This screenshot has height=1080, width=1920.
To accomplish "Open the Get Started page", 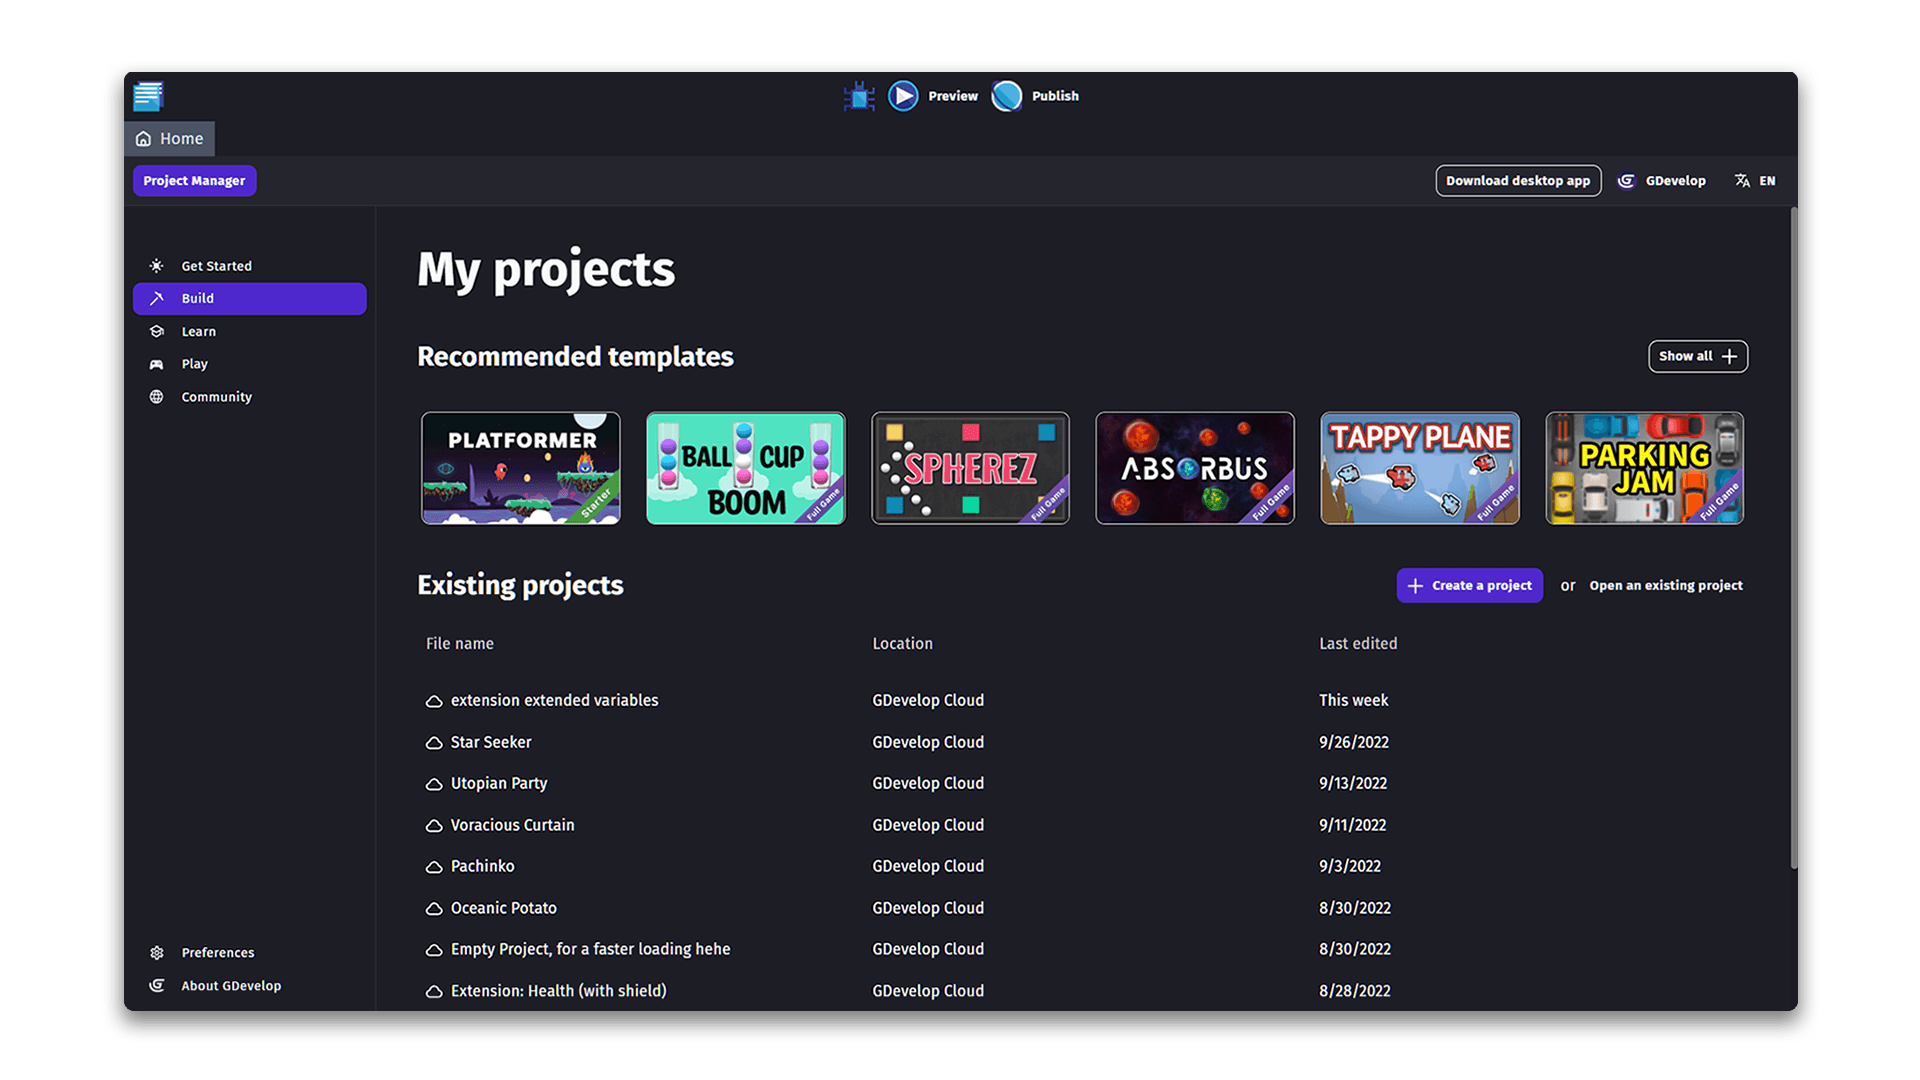I will (216, 265).
